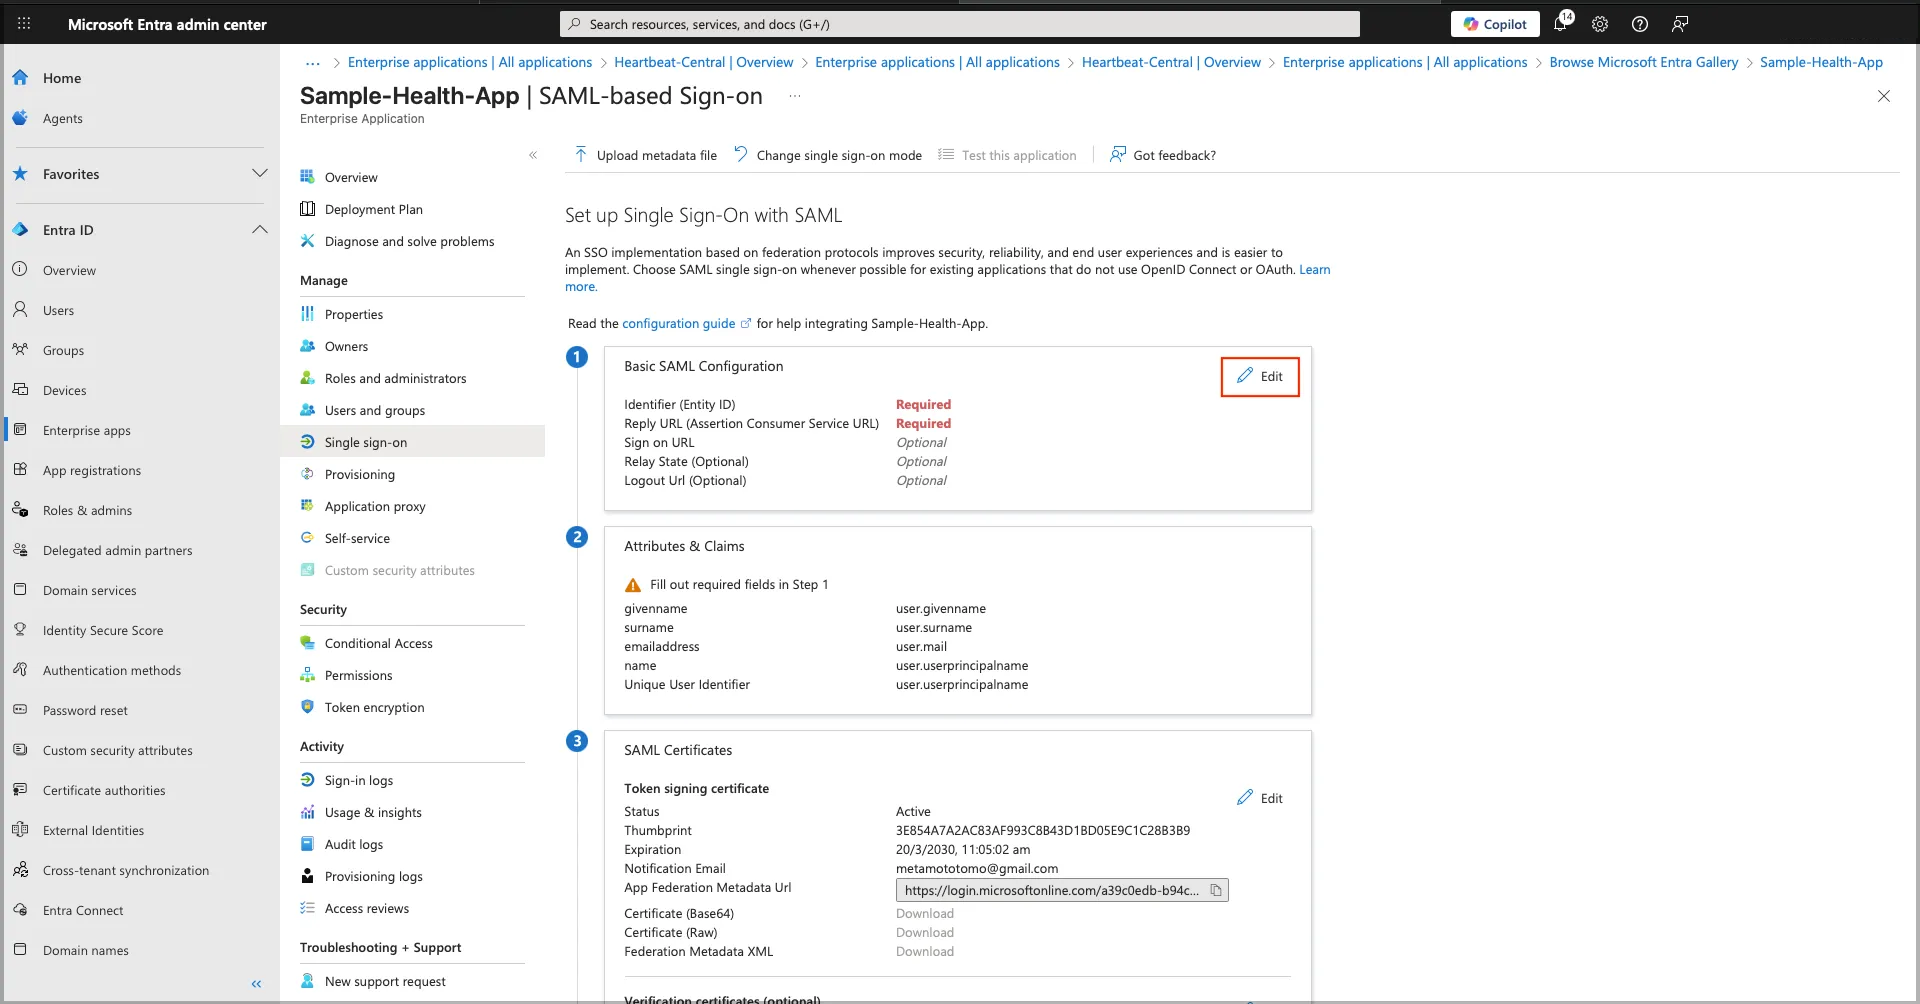This screenshot has height=1004, width=1920.
Task: Open the Copilot button
Action: (1495, 24)
